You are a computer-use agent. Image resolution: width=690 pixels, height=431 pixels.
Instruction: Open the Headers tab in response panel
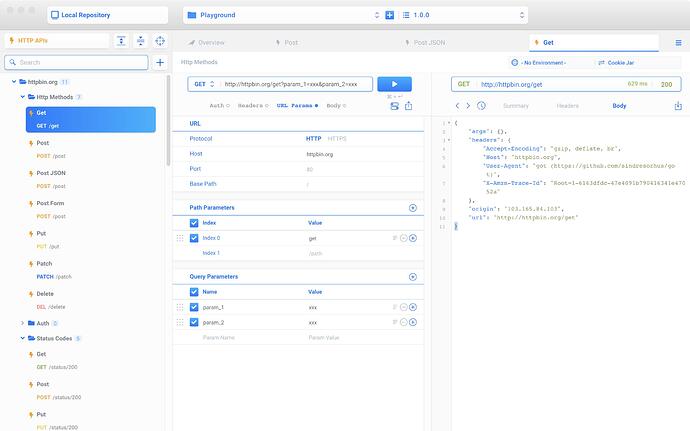(567, 105)
